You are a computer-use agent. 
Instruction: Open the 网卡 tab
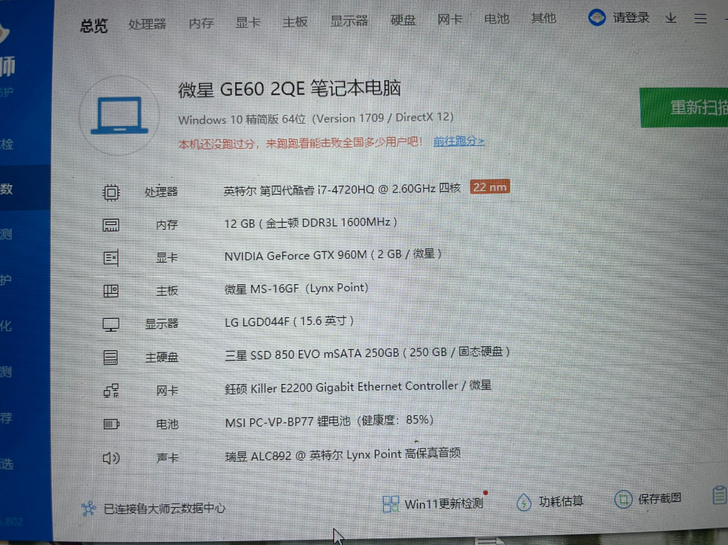coord(450,19)
